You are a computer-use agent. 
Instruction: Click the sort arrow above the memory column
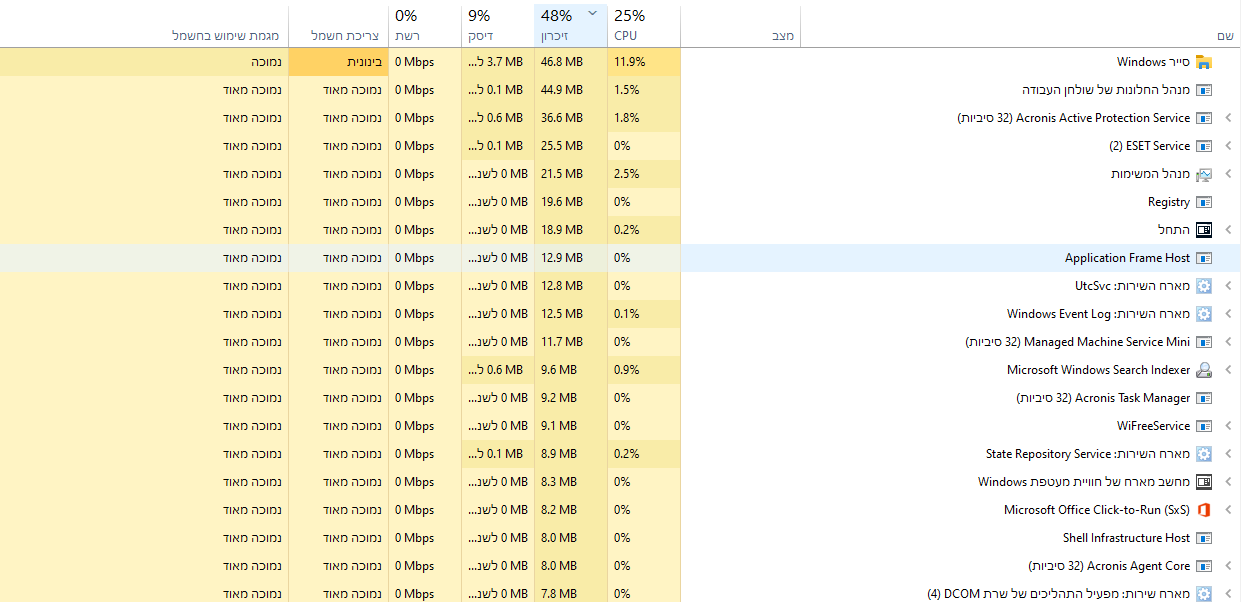[592, 14]
